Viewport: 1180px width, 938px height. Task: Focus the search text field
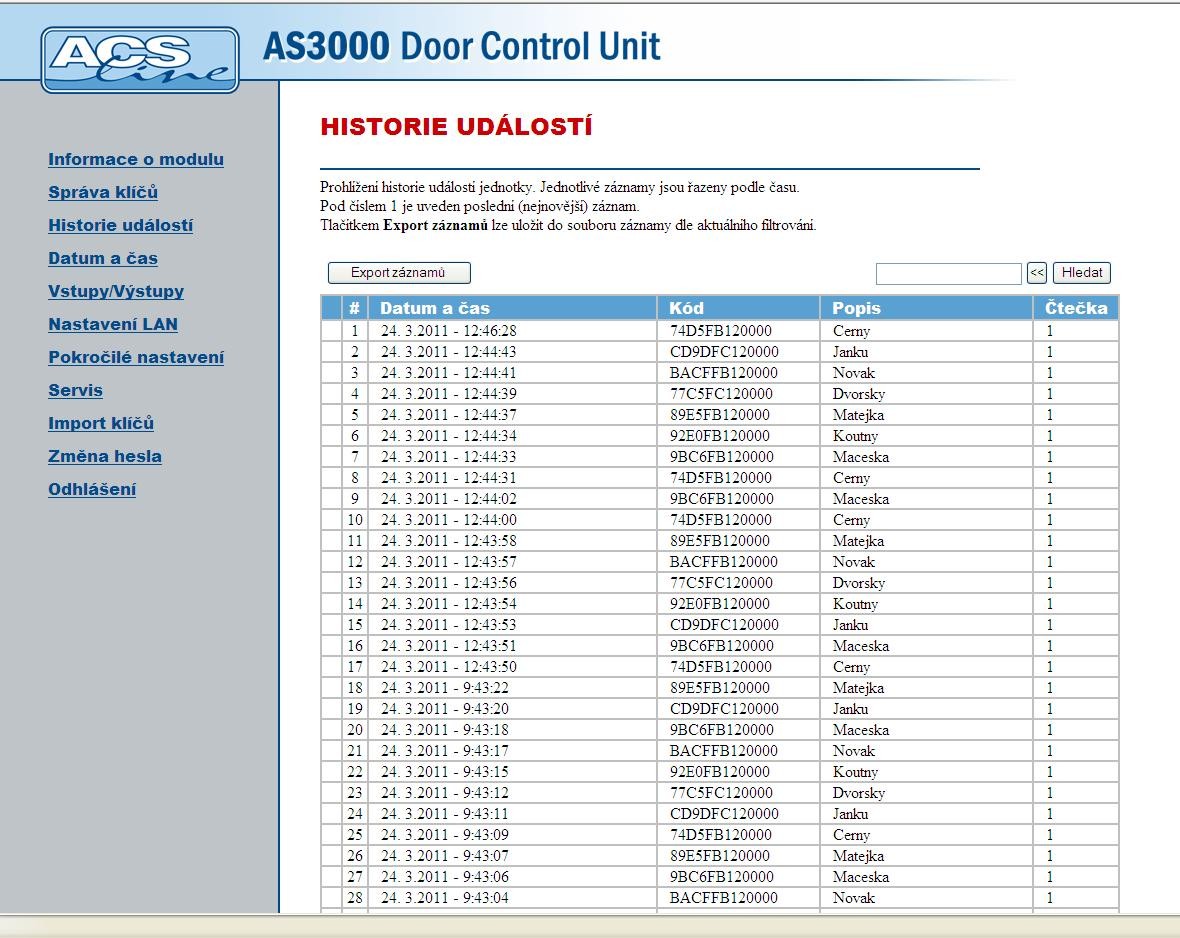(948, 273)
